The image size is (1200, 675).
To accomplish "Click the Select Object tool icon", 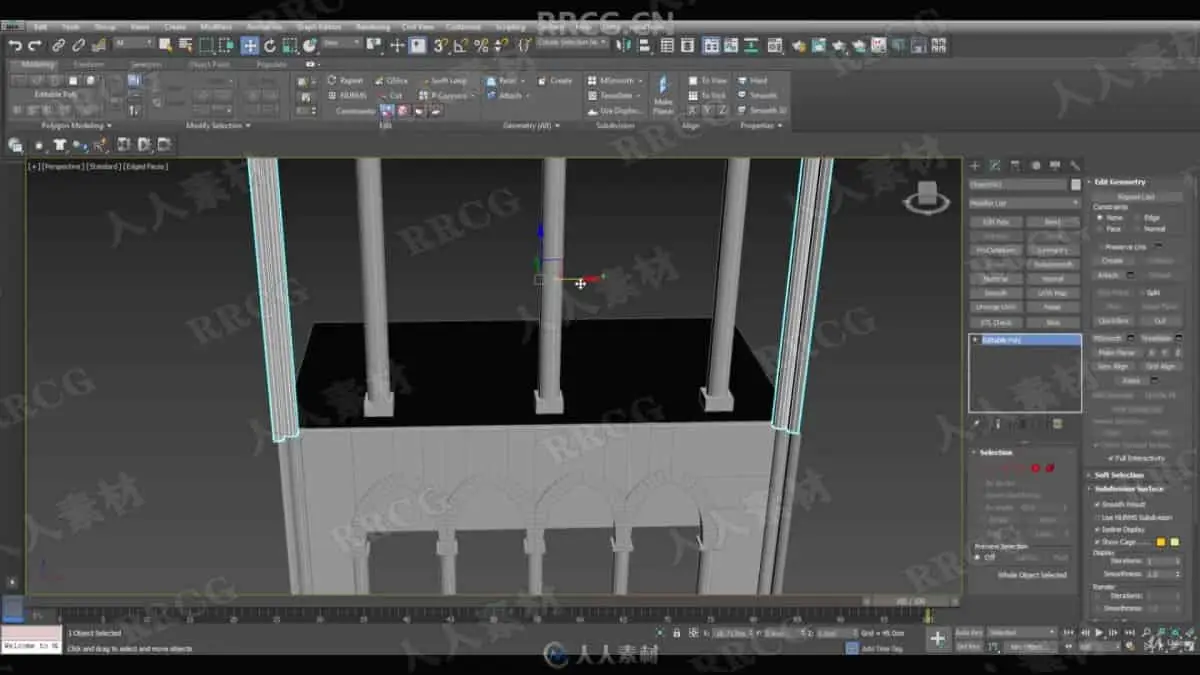I will pos(165,45).
